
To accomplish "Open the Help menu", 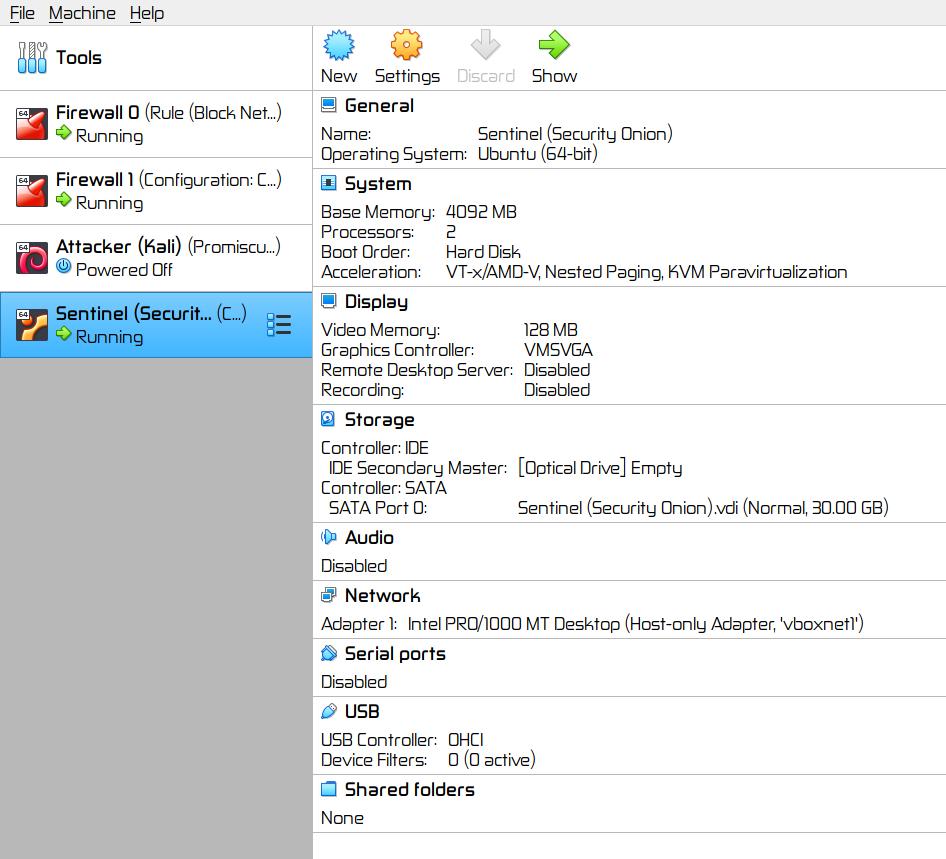I will [x=147, y=13].
